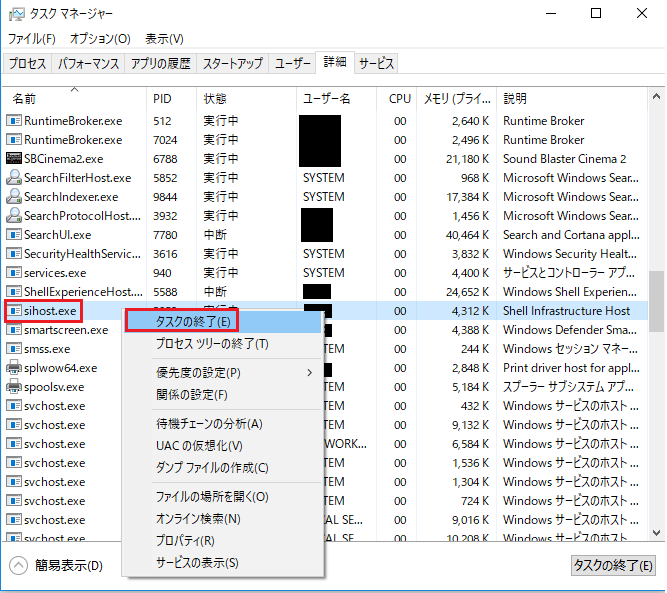This screenshot has height=593, width=667.
Task: Choose 待機チェーンの分析(A) menu entry
Action: 223,424
